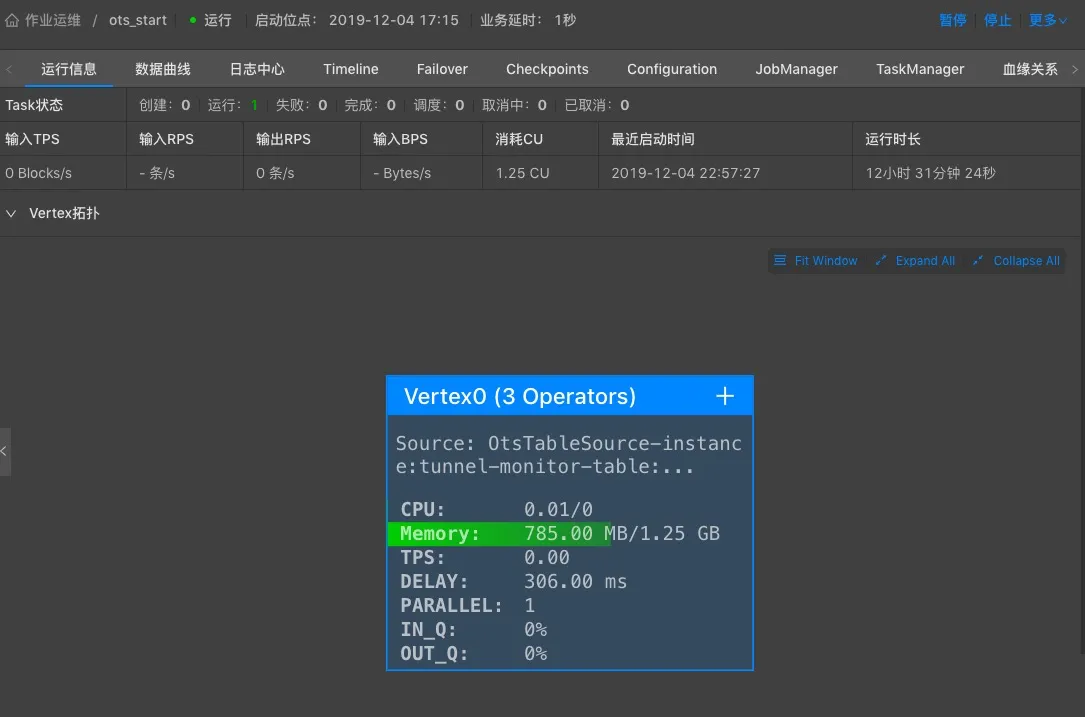Click the 2019-12-04 22:57:27 start time
1085x717 pixels.
[685, 173]
